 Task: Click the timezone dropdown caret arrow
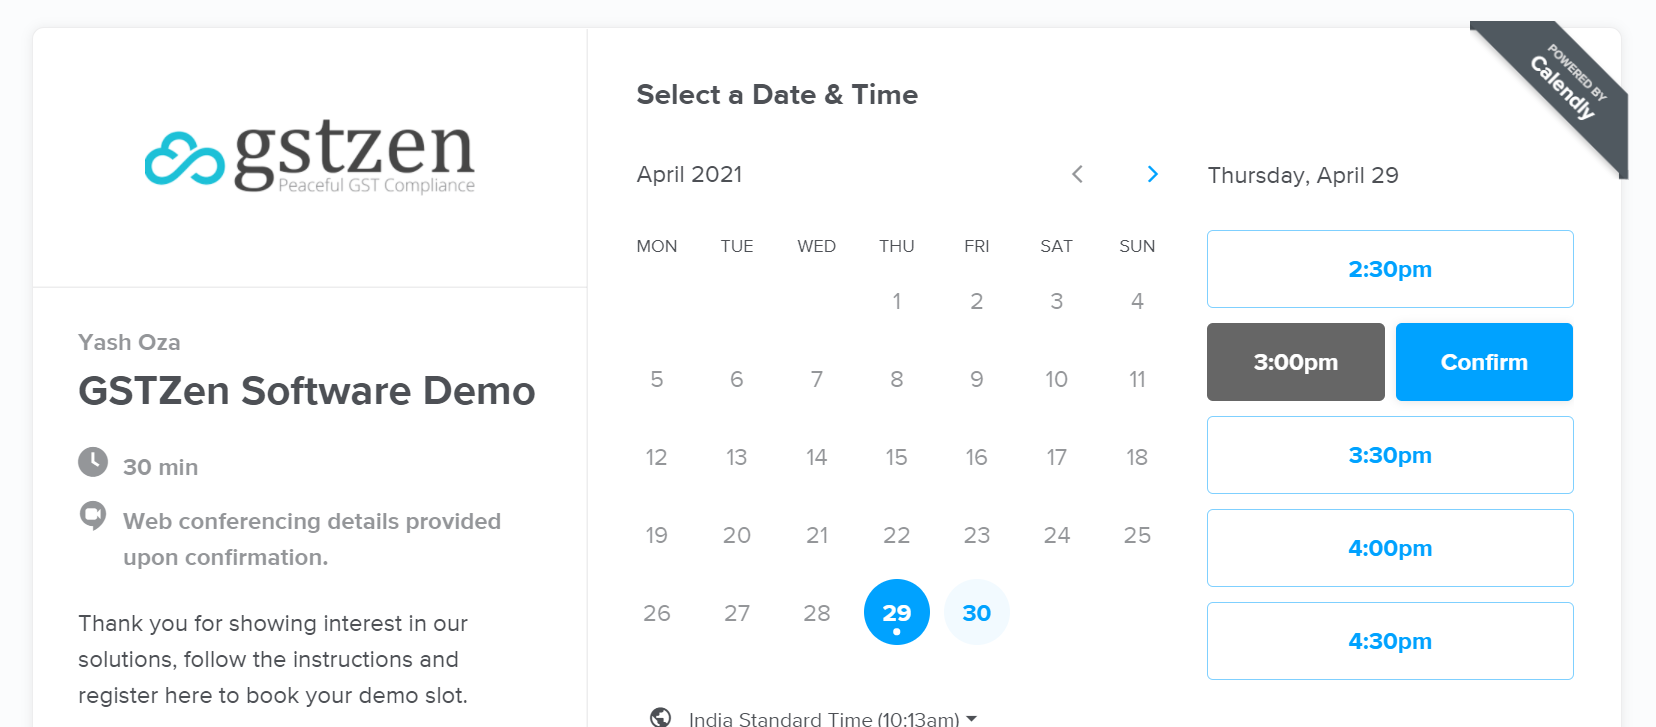[x=973, y=718]
